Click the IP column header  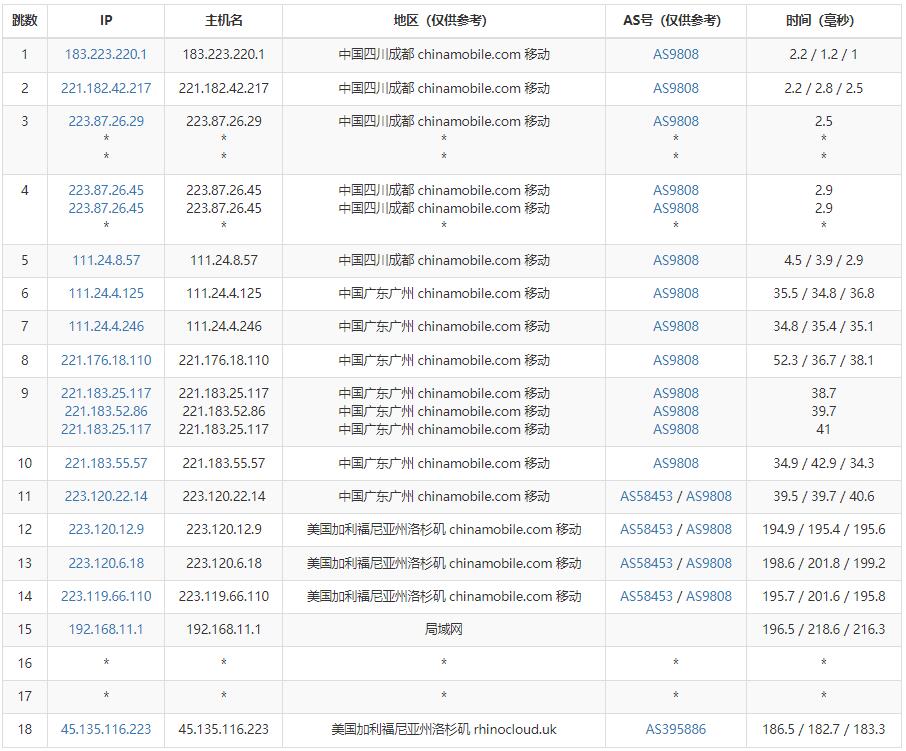click(106, 21)
